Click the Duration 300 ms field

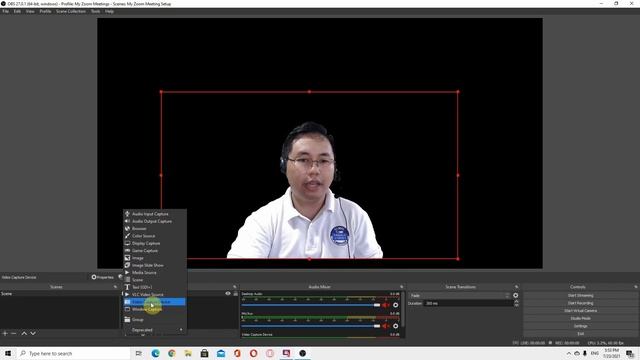pos(468,303)
